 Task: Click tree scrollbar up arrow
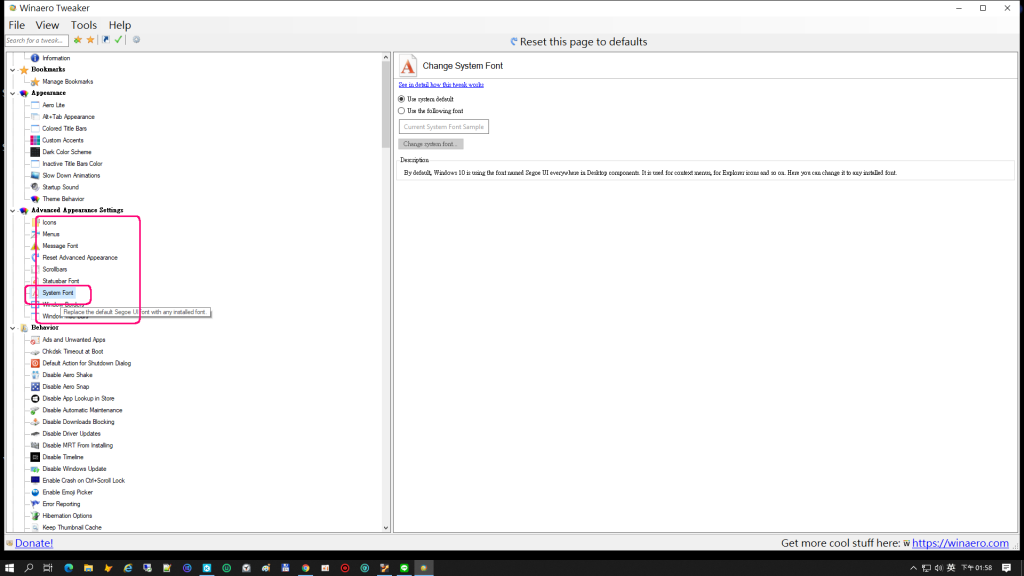386,57
